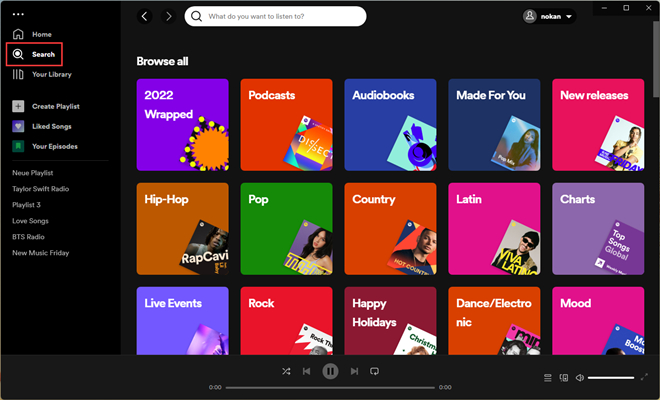Open the Mood category card
Viewport: 660px width, 400px height.
tap(598, 321)
